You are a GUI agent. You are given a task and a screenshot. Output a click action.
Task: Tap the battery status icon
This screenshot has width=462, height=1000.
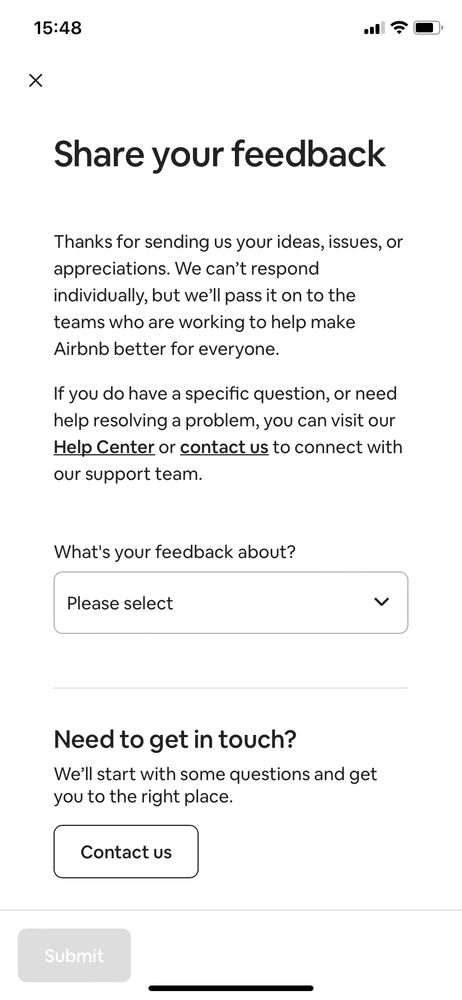click(428, 28)
